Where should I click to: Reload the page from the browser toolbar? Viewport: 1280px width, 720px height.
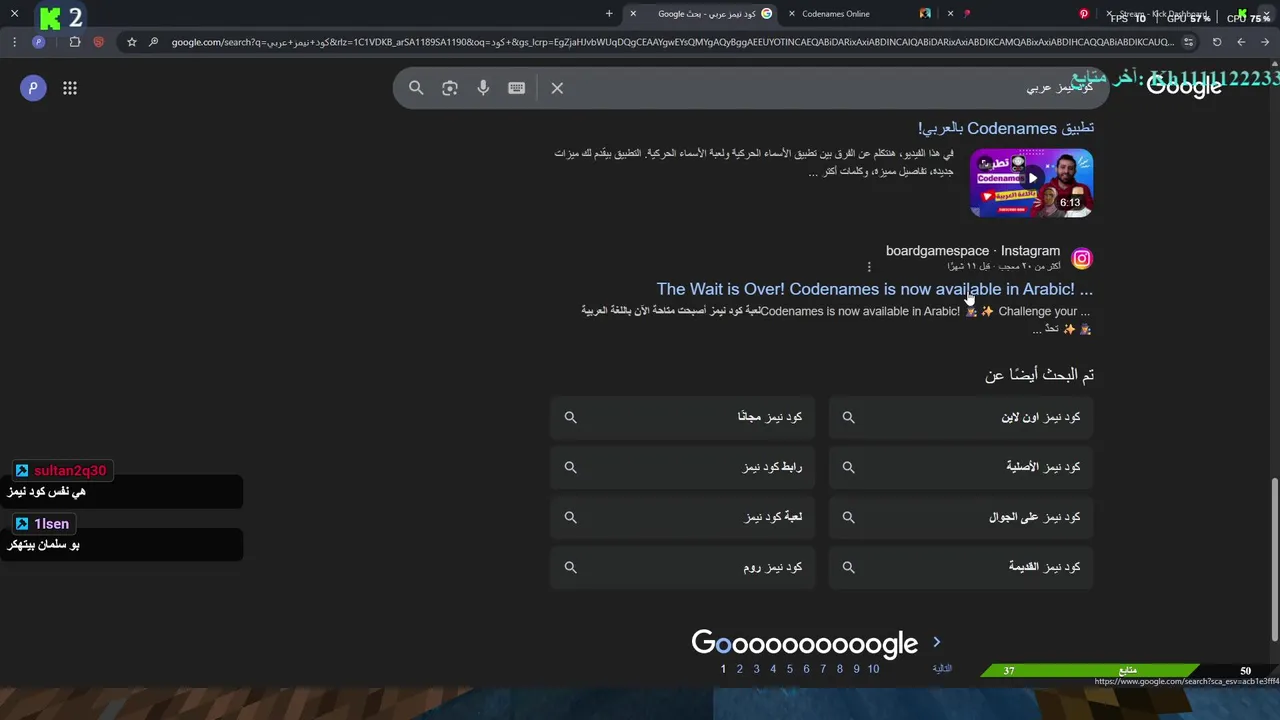1217,42
